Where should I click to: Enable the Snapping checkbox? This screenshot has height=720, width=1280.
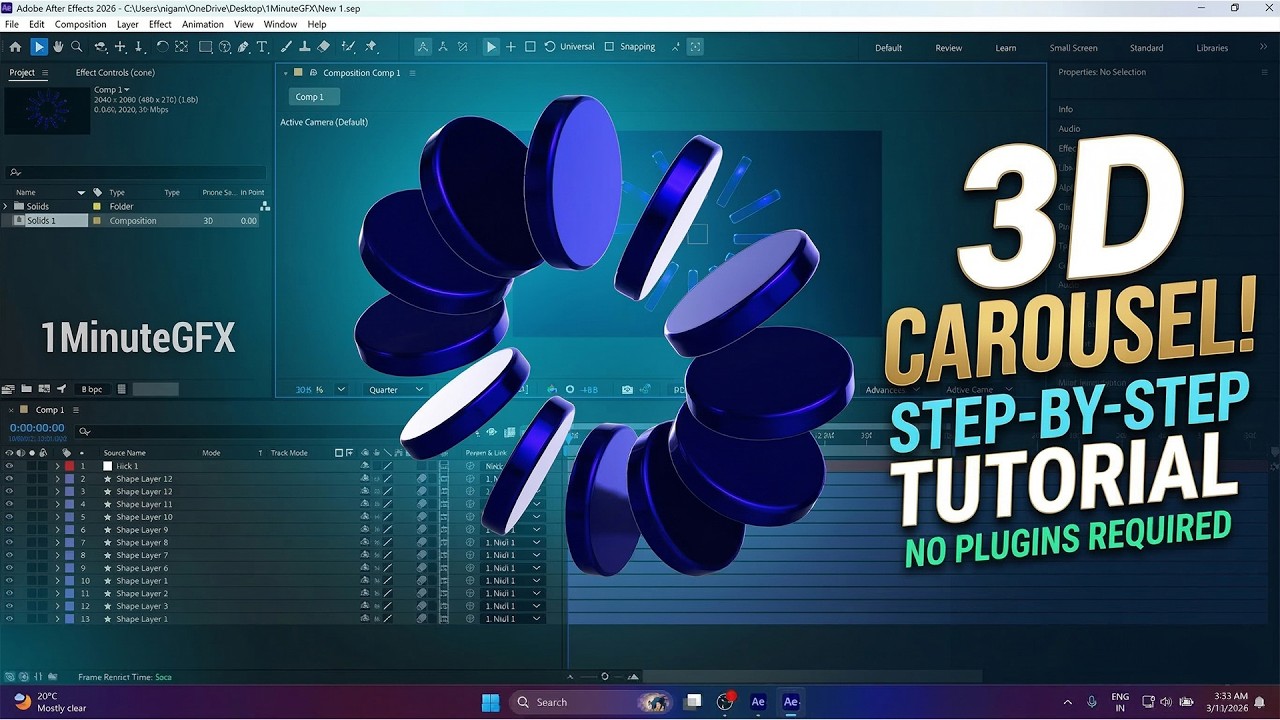[x=609, y=47]
